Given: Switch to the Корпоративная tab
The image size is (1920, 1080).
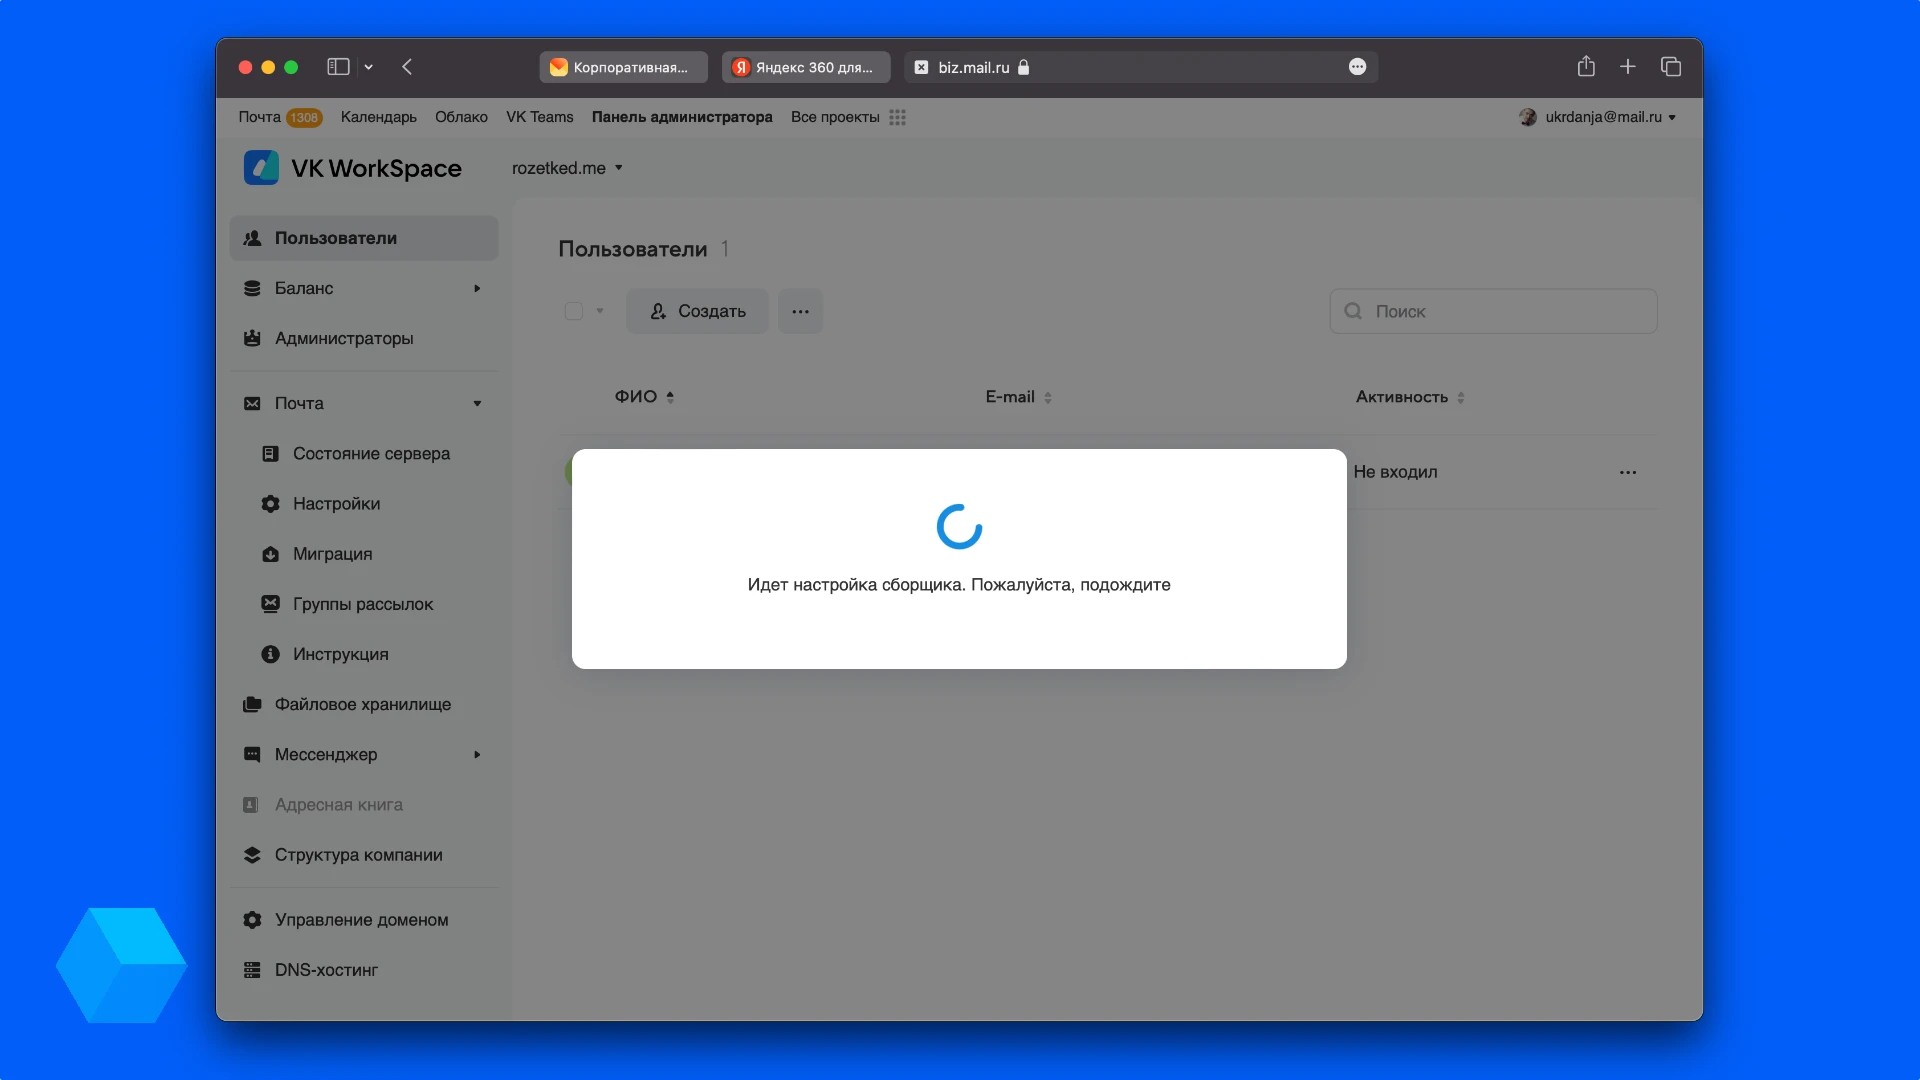Looking at the screenshot, I should pos(623,67).
